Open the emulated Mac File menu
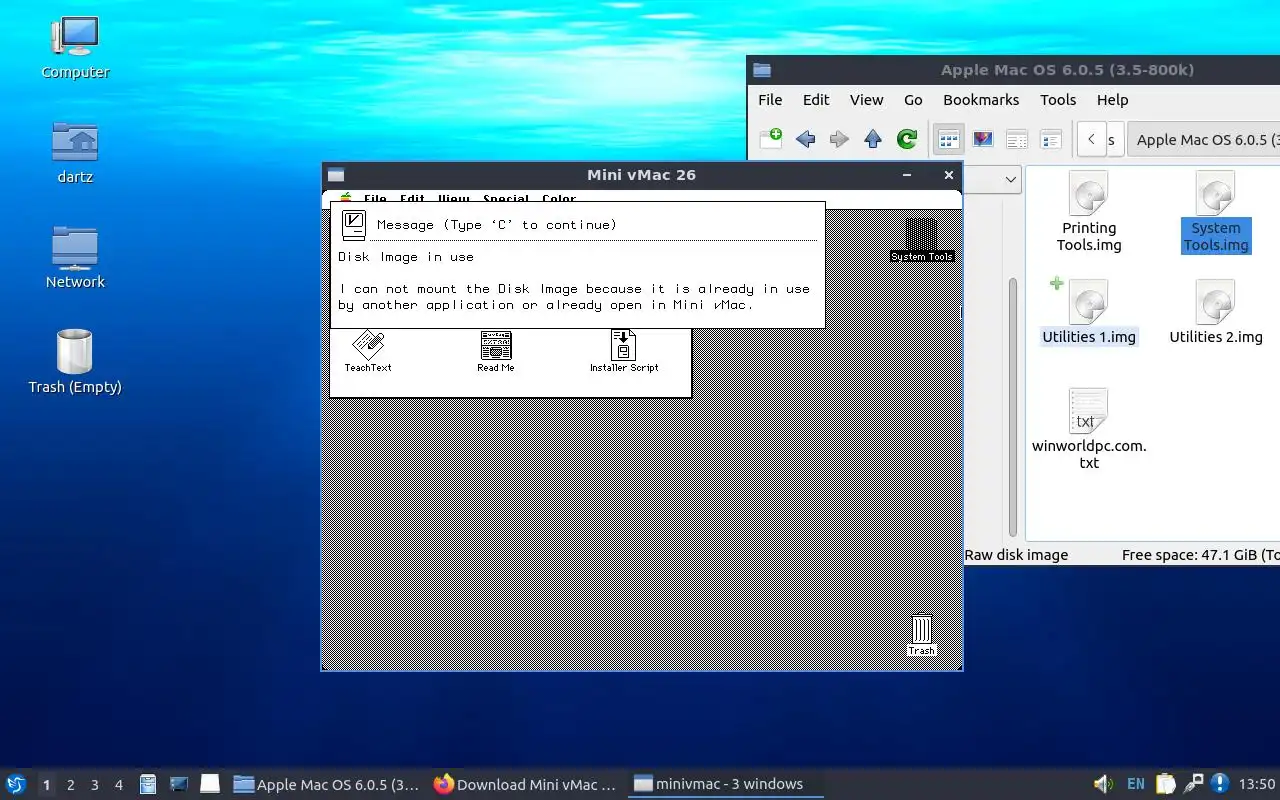1280x800 pixels. [x=375, y=200]
